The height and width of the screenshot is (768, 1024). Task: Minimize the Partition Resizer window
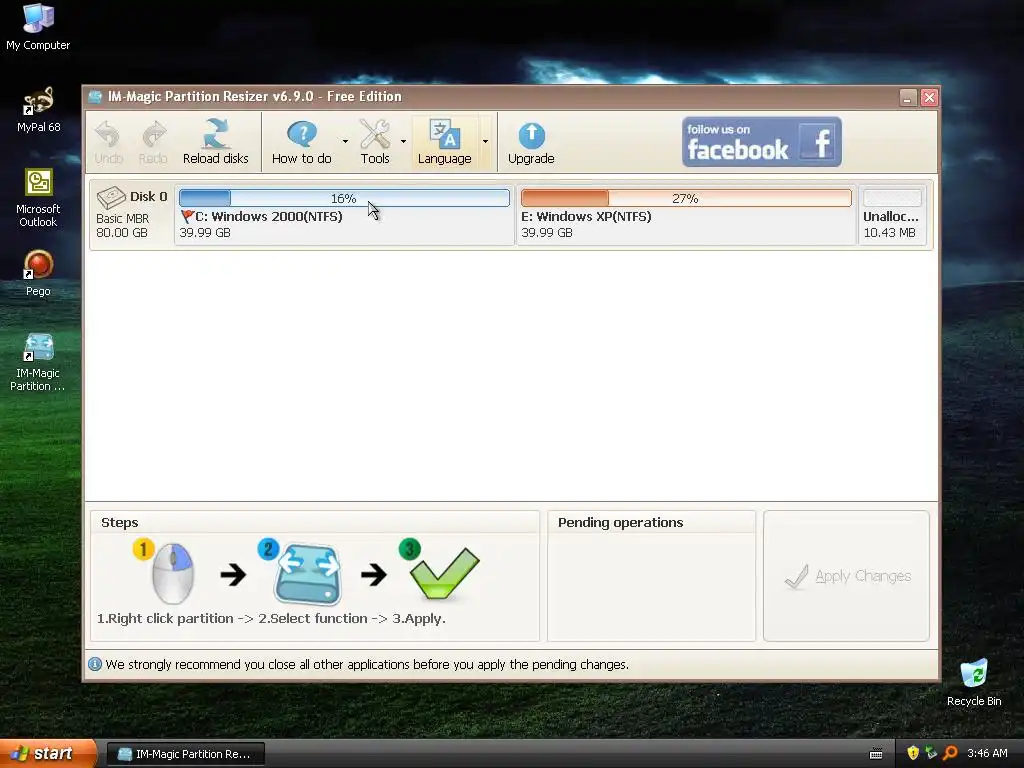pos(908,97)
